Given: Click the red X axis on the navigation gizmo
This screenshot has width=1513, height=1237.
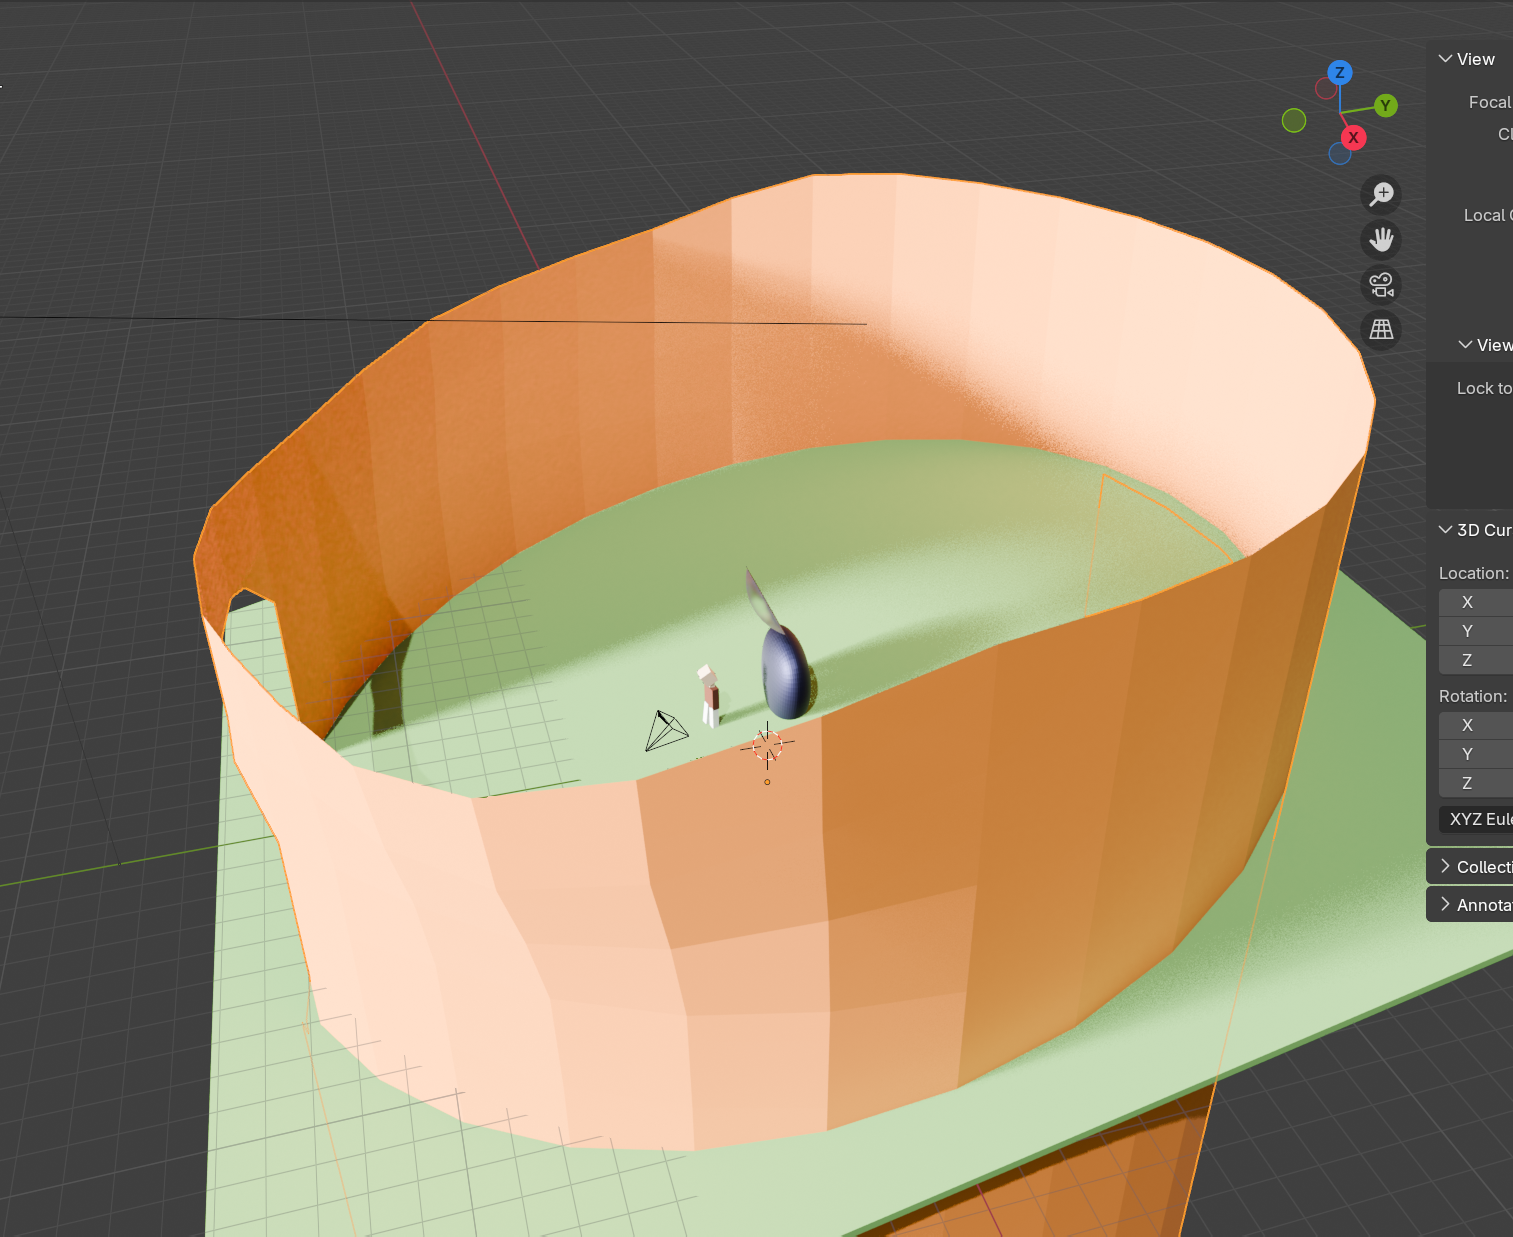Looking at the screenshot, I should pos(1353,138).
